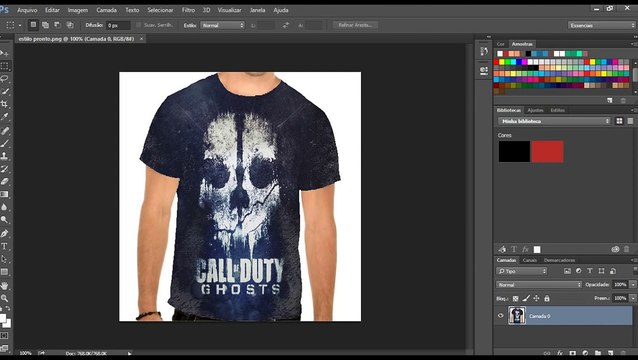The width and height of the screenshot is (638, 360).
Task: Open the Camada menu
Action: [x=107, y=10]
